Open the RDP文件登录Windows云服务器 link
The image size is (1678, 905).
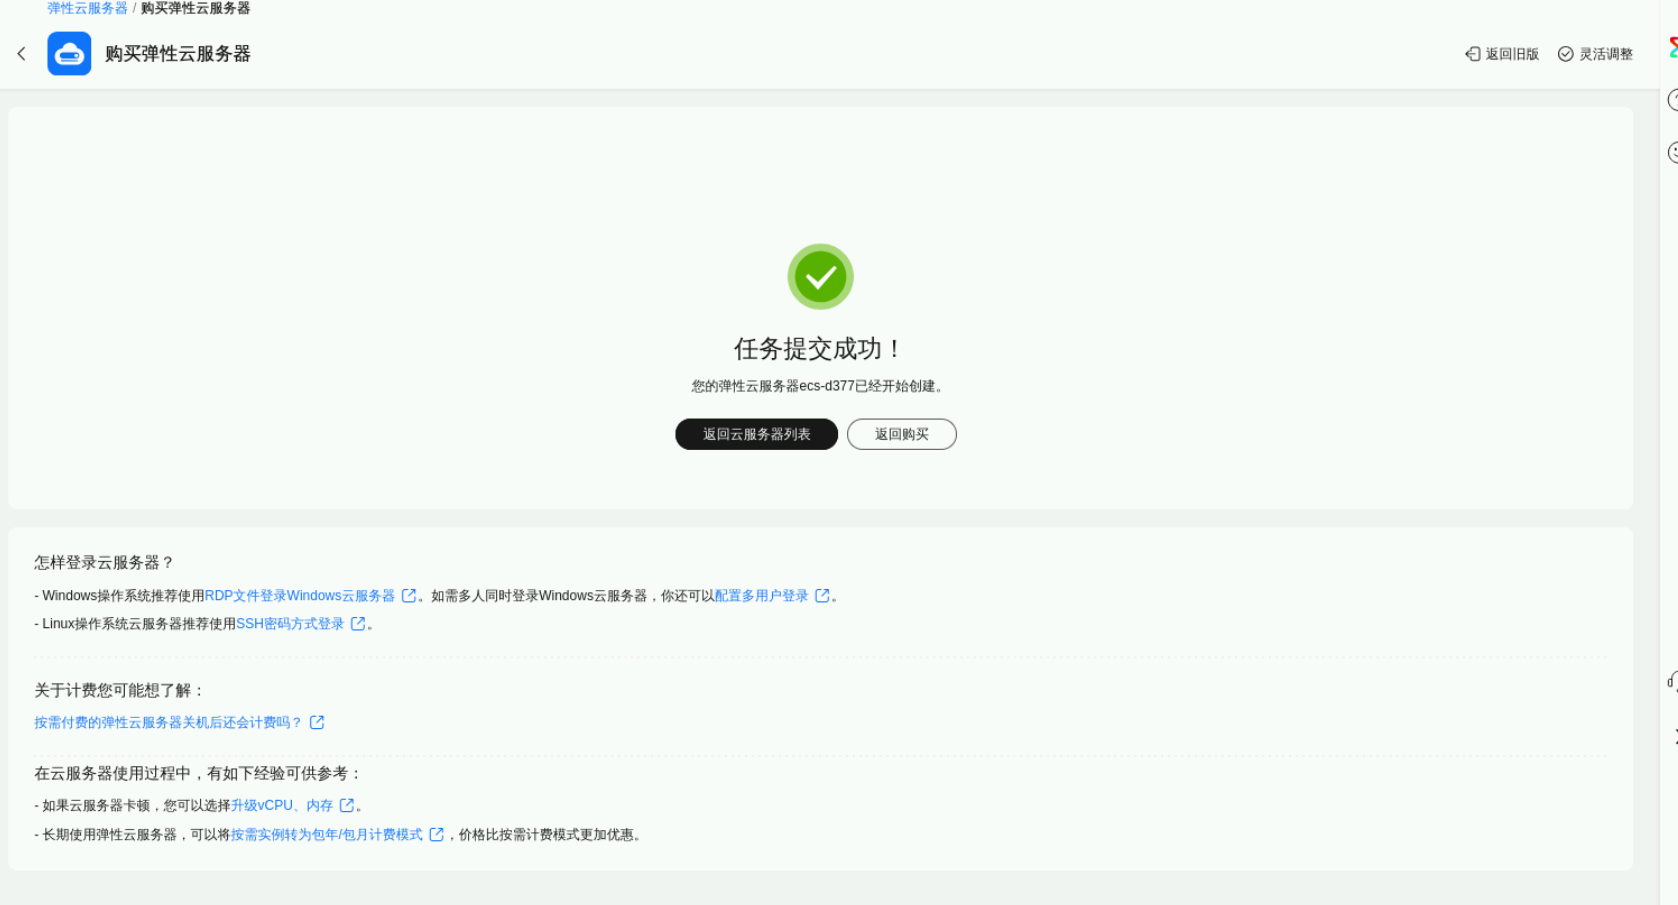point(300,596)
